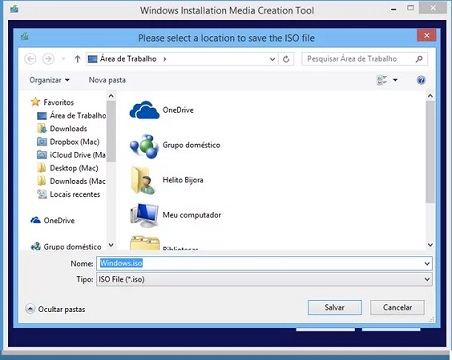
Task: Open Downloads (Mac) favorite
Action: click(x=77, y=181)
